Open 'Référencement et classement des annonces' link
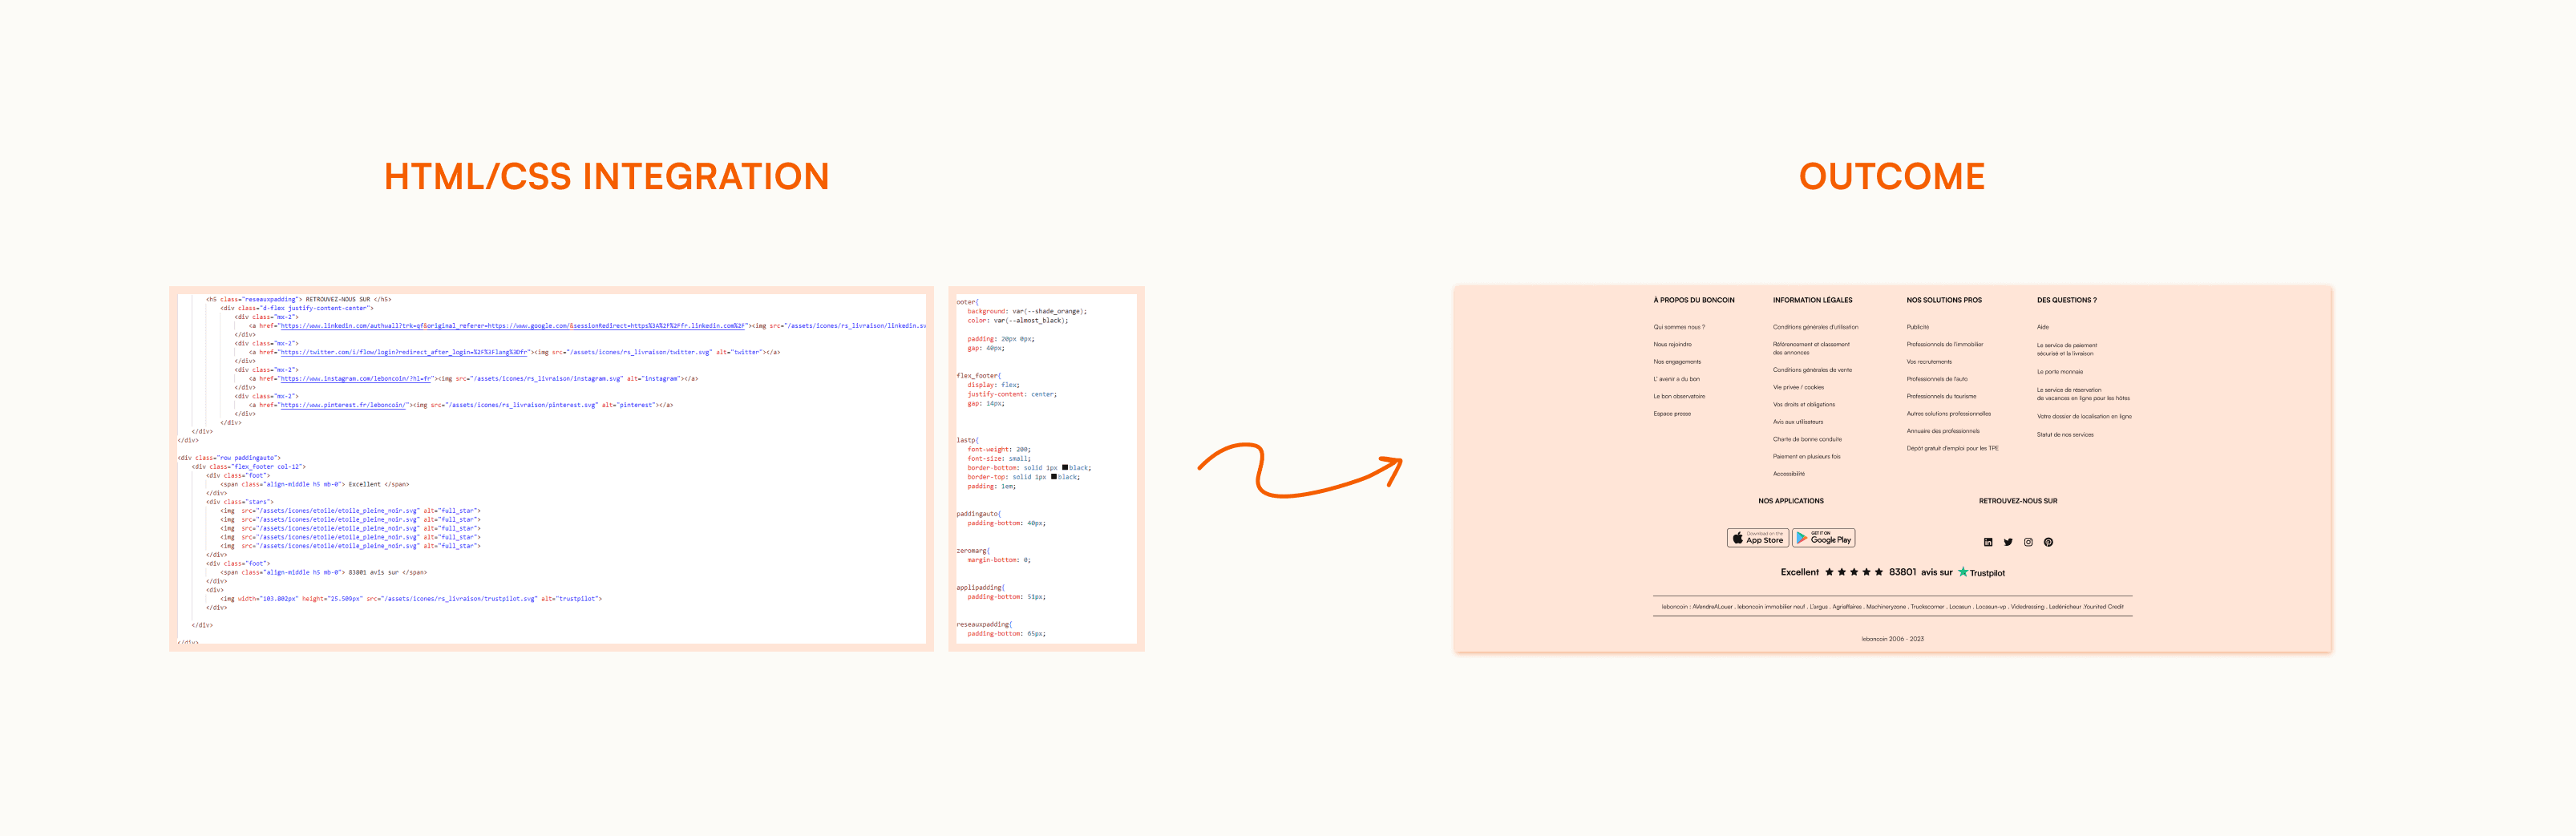This screenshot has height=836, width=2576. pos(1811,348)
